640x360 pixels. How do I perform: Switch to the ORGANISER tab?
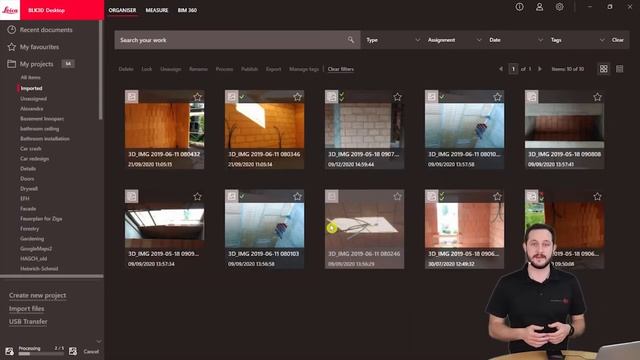(x=122, y=10)
